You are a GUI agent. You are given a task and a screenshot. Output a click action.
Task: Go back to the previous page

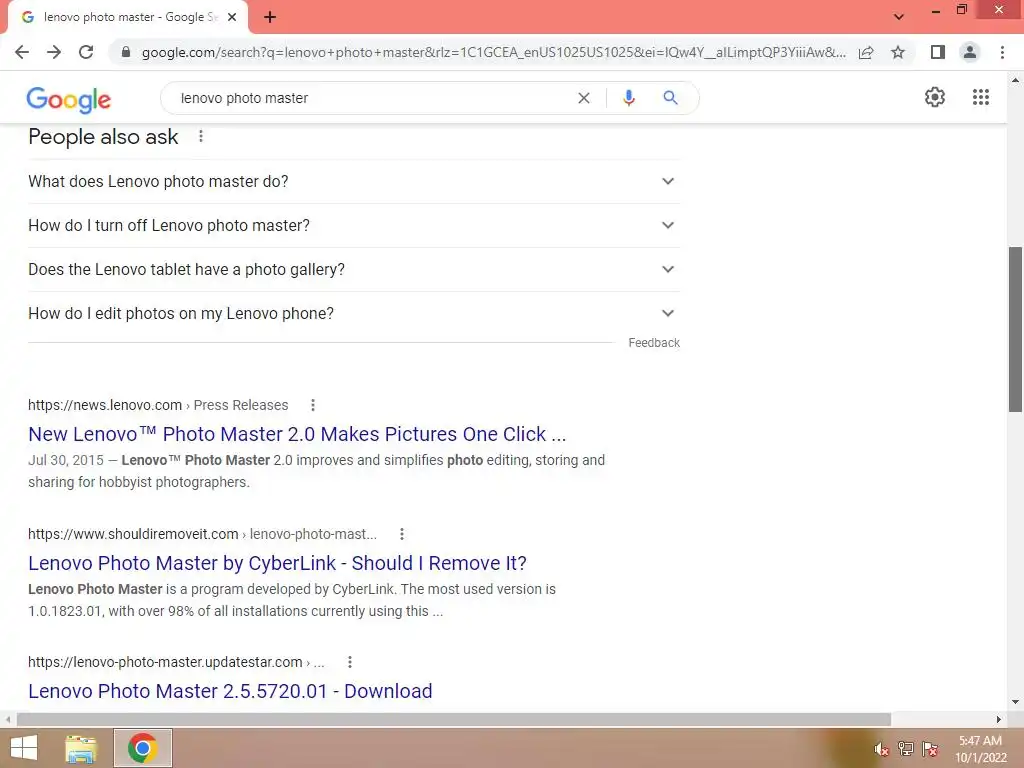[x=22, y=52]
